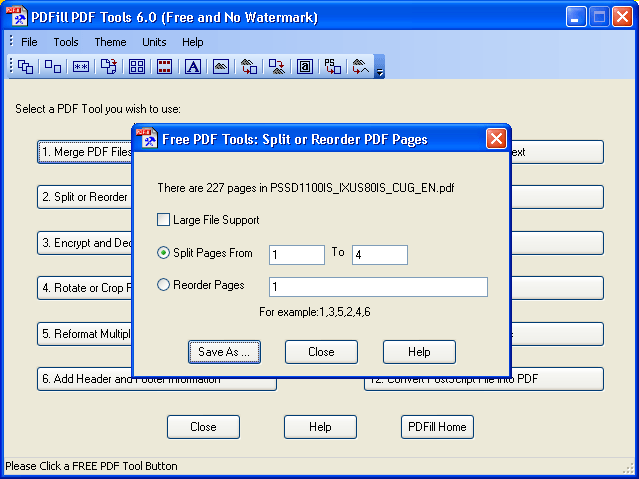Click the Rotate or Crop pages toolbar icon
Viewport: 639px width, 479px height.
[109, 66]
